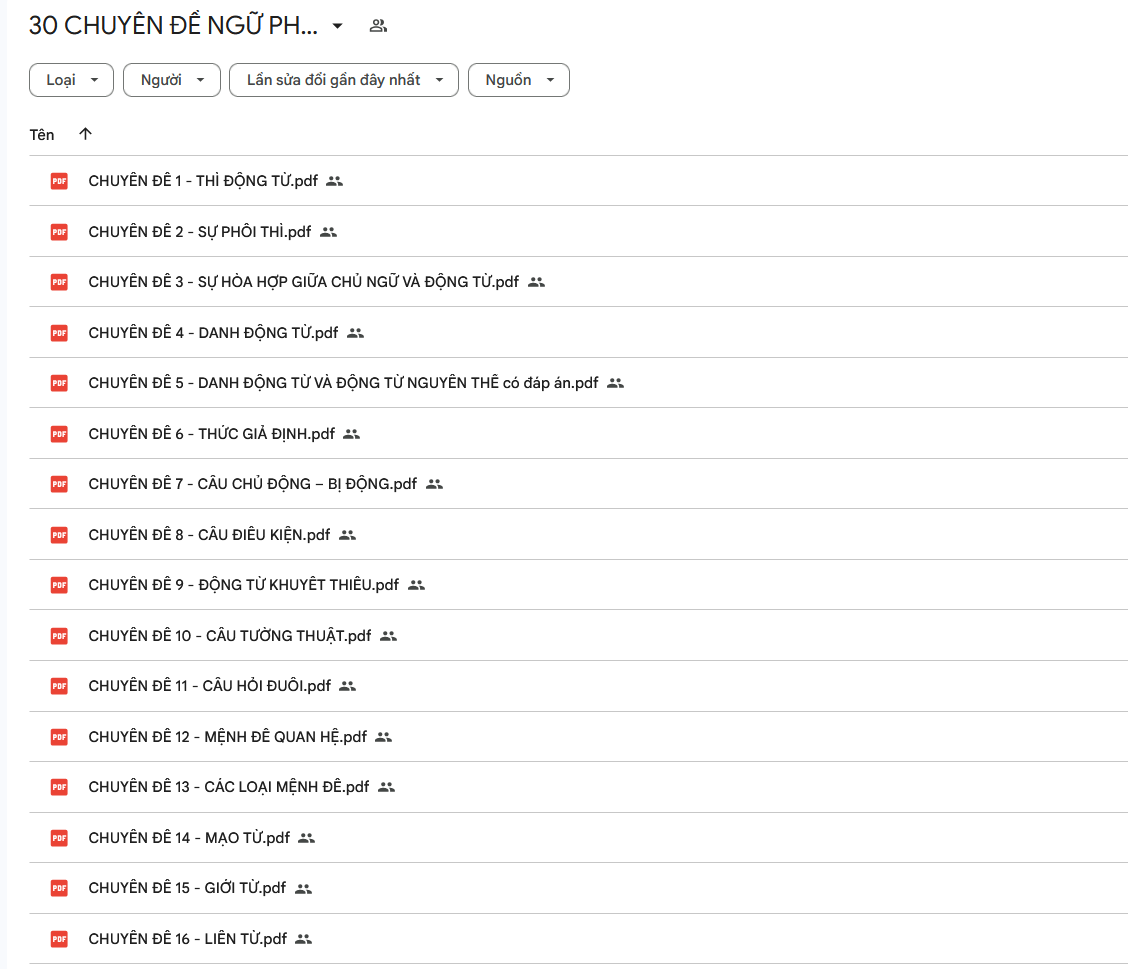Click the shared icon next to CÂU TƯỜNG THUẬT.pdf
This screenshot has width=1128, height=969.
[x=388, y=636]
